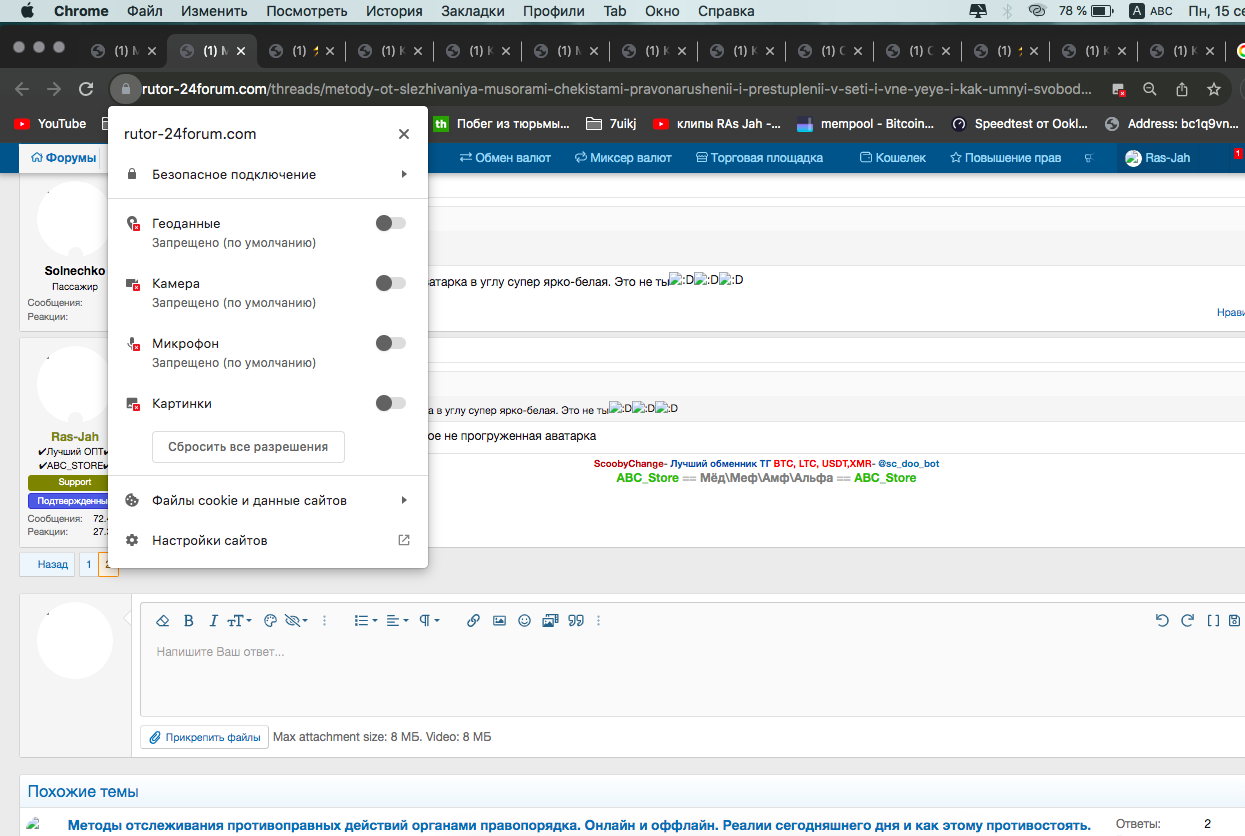The width and height of the screenshot is (1245, 836).
Task: Reload the page with the refresh icon
Action: click(86, 89)
